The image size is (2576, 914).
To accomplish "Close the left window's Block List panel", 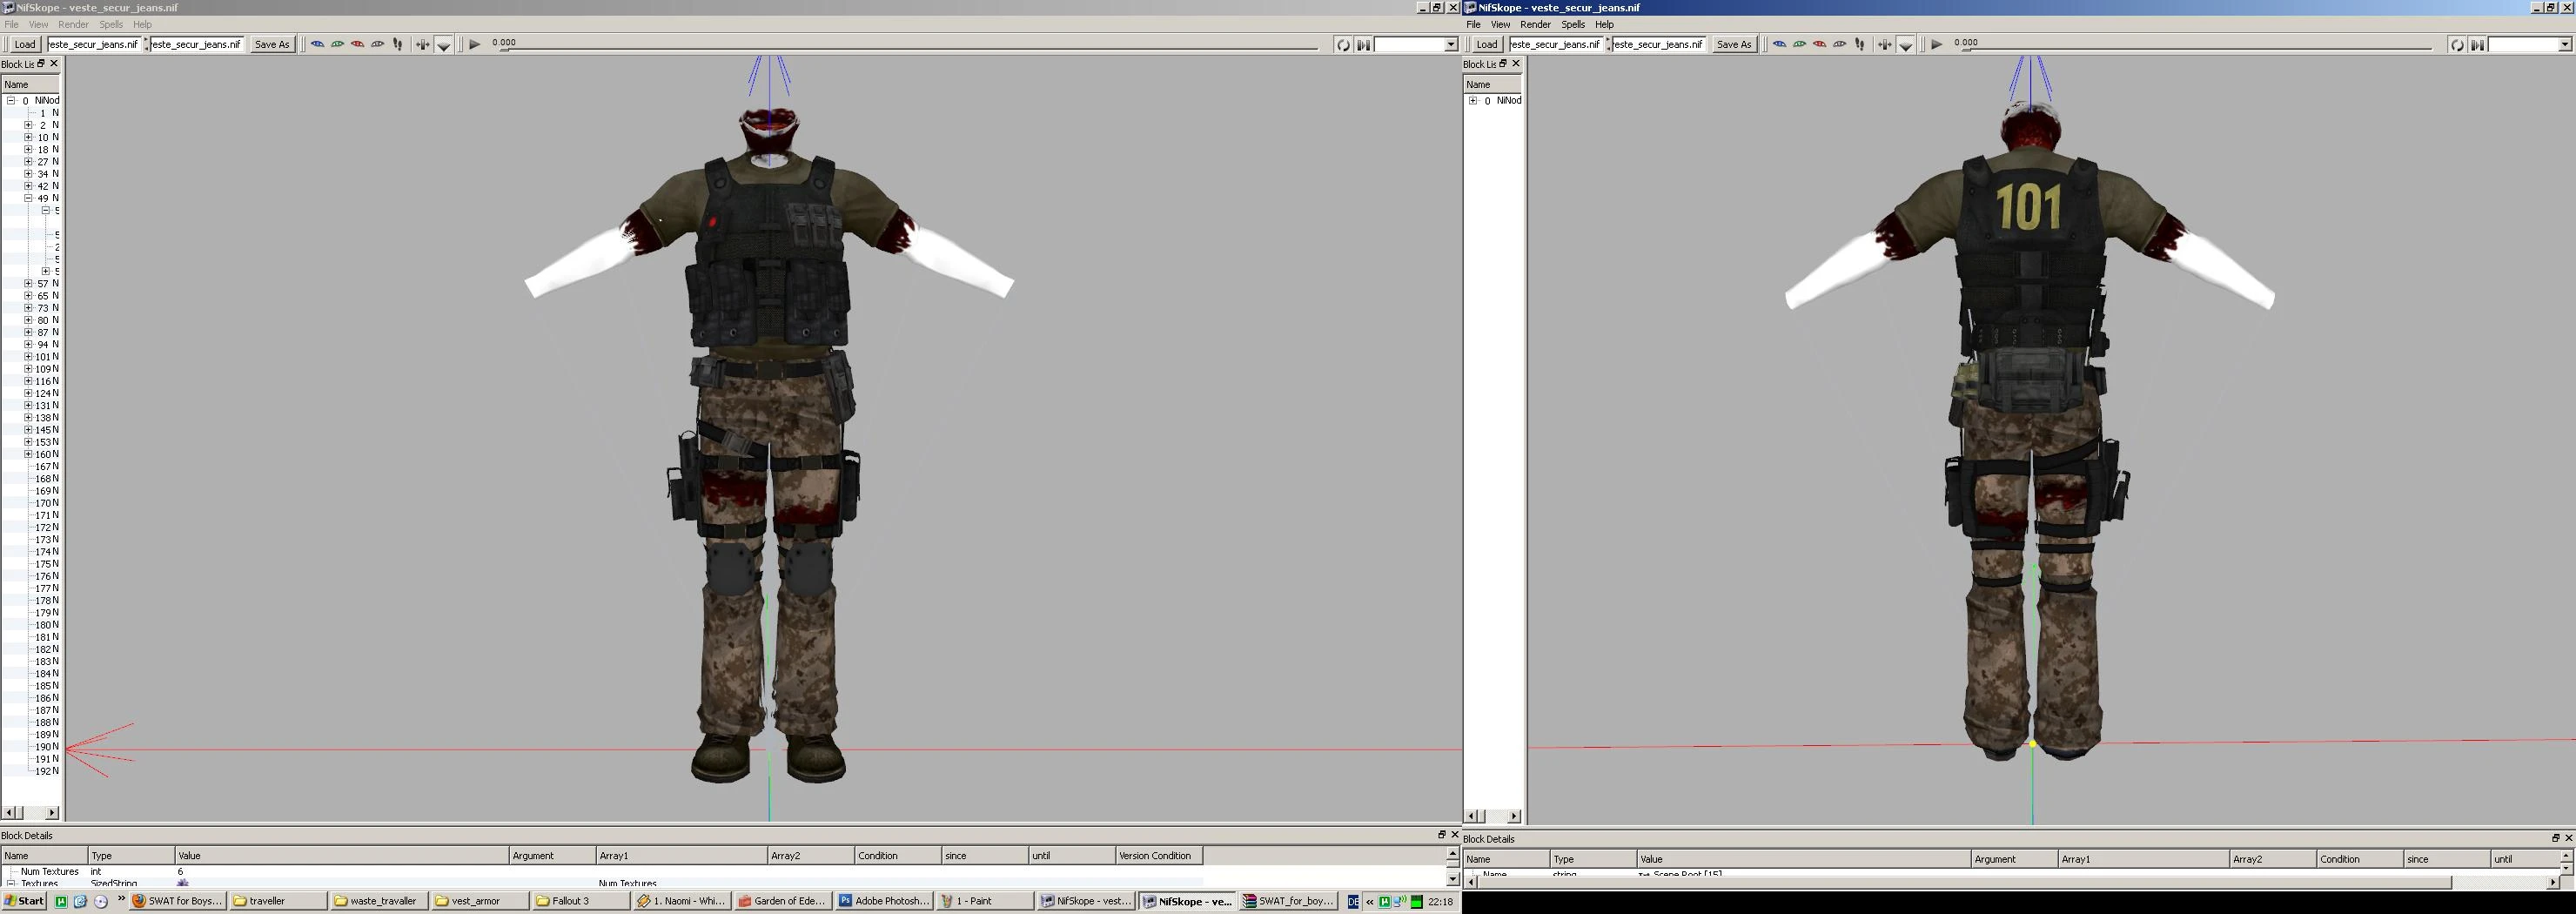I will coord(54,63).
